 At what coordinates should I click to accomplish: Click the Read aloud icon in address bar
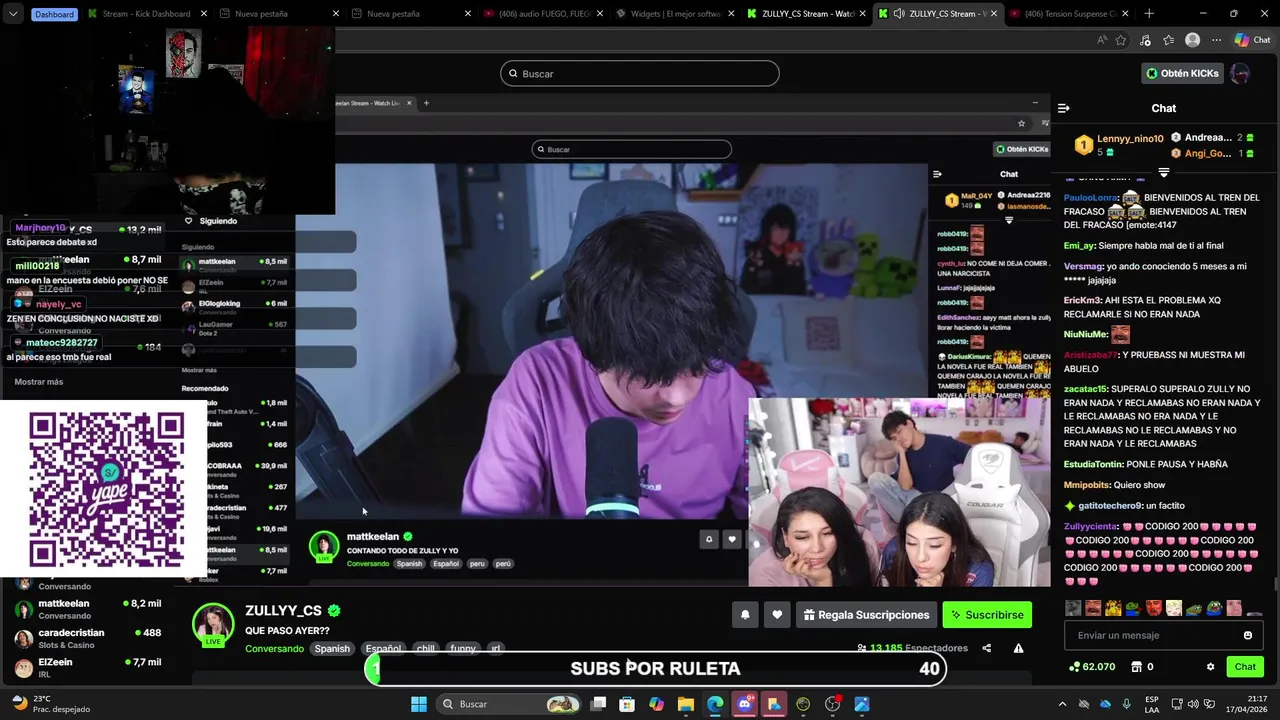coord(1101,40)
